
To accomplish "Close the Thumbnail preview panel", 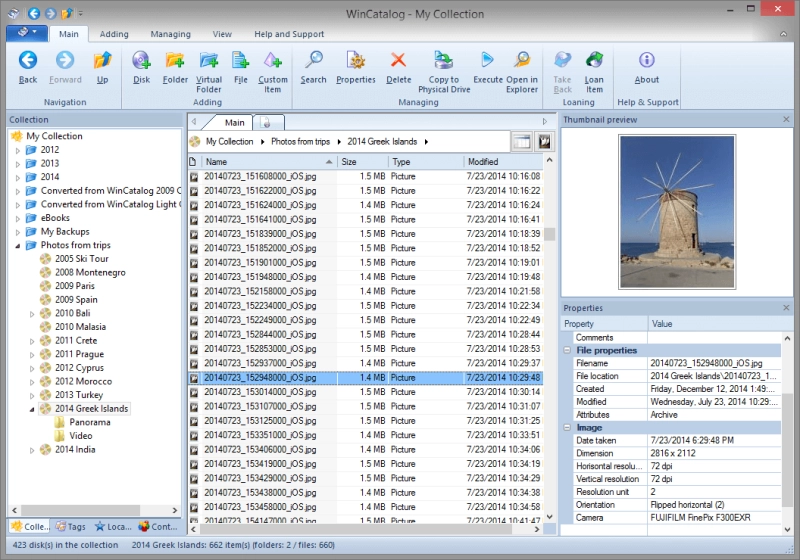I will 786,119.
